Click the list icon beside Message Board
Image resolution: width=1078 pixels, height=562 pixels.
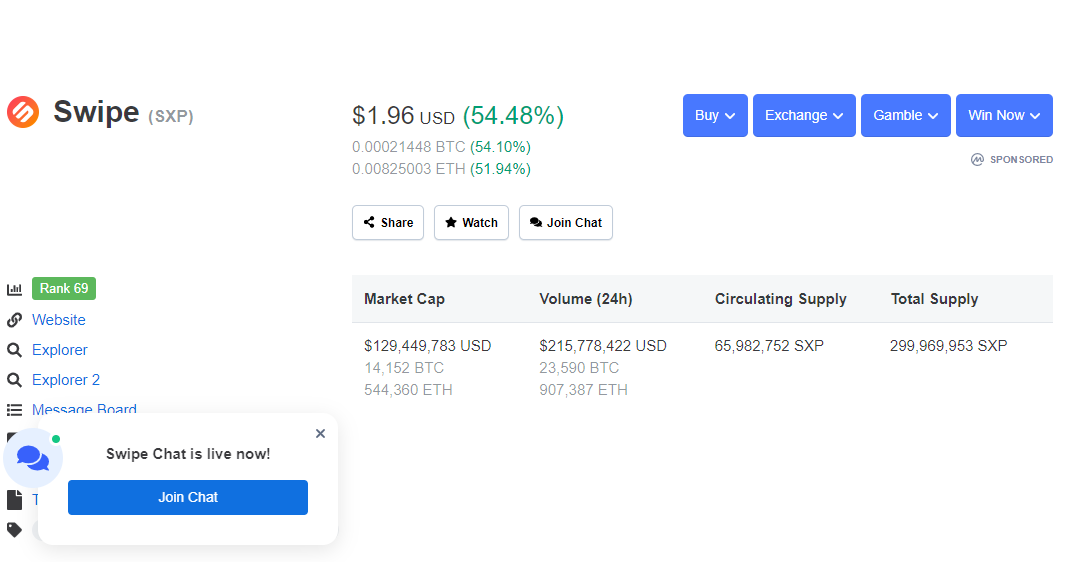tap(14, 410)
